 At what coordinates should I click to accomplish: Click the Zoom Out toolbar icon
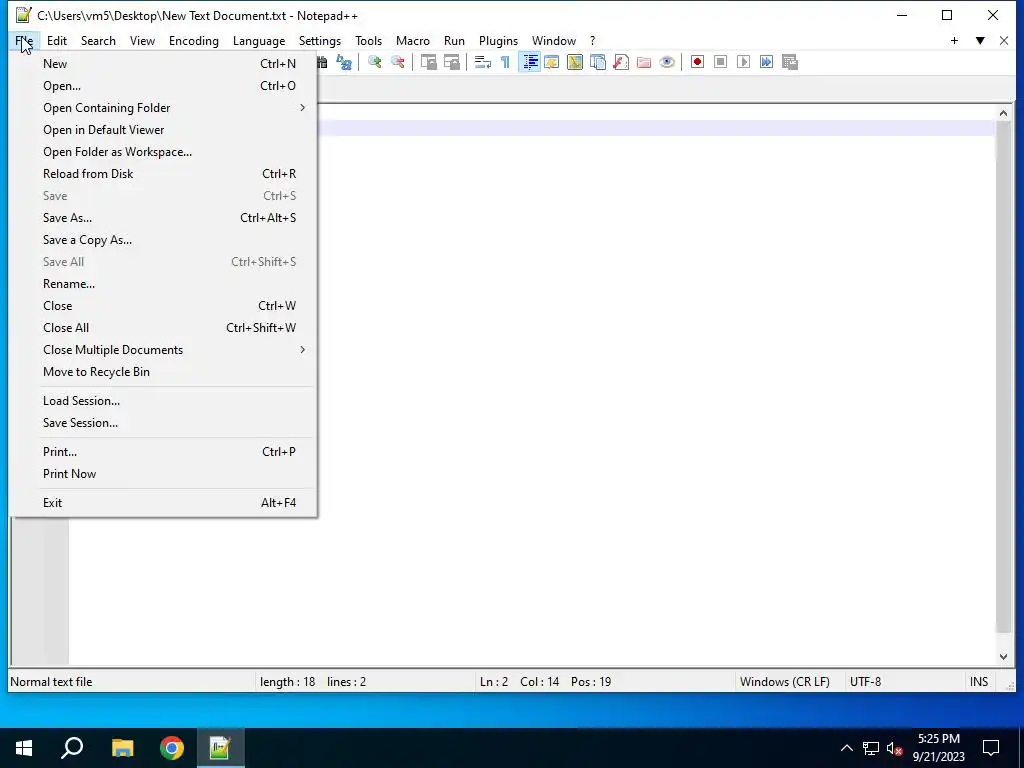pyautogui.click(x=398, y=62)
